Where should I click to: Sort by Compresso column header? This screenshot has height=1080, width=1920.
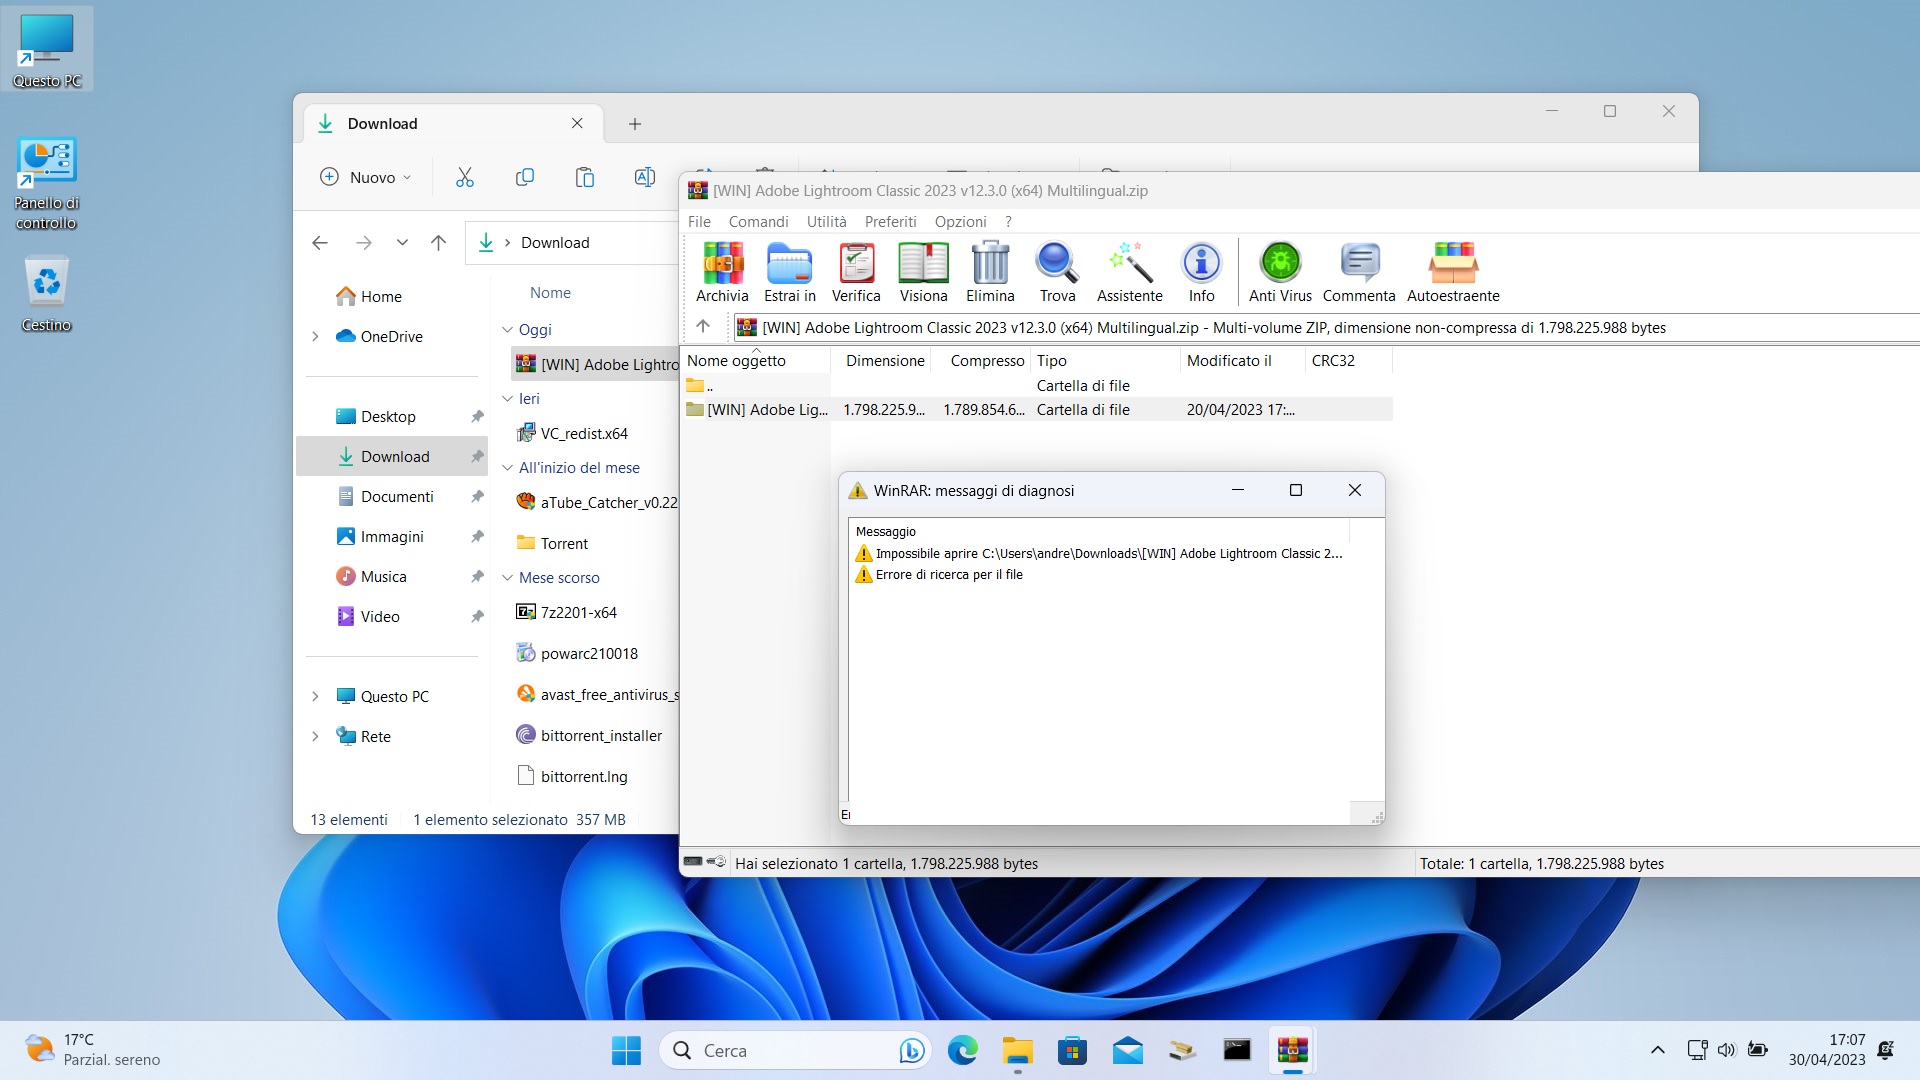pyautogui.click(x=981, y=360)
